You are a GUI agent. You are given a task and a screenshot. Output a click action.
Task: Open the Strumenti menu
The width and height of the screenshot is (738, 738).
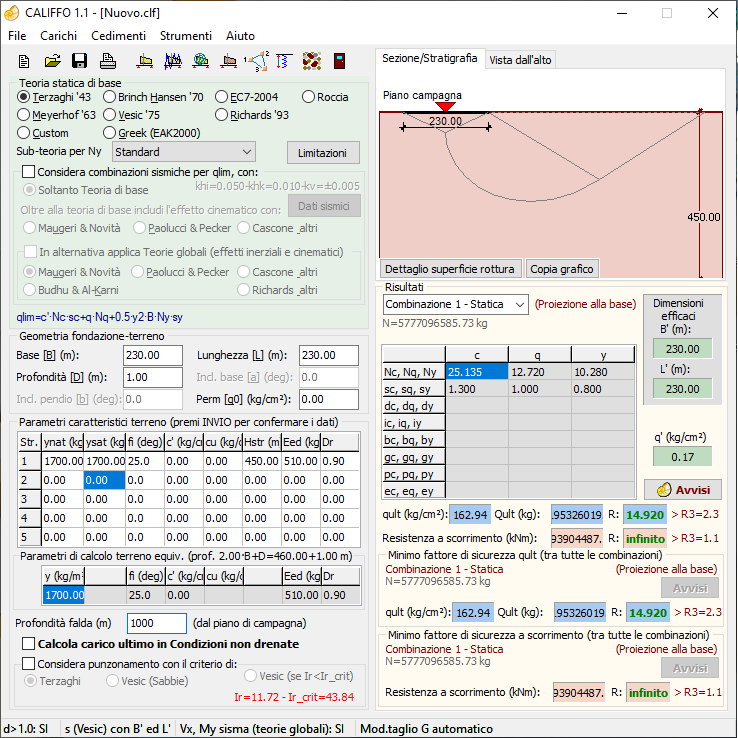185,36
